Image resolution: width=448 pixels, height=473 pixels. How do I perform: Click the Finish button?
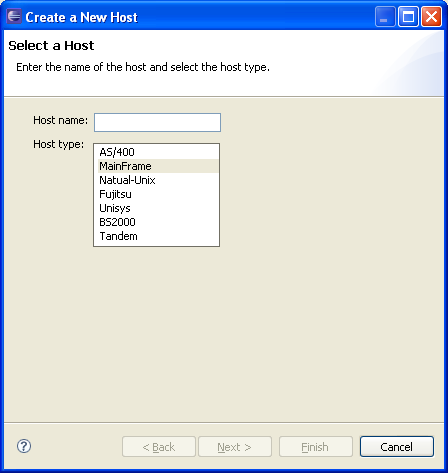pos(316,447)
